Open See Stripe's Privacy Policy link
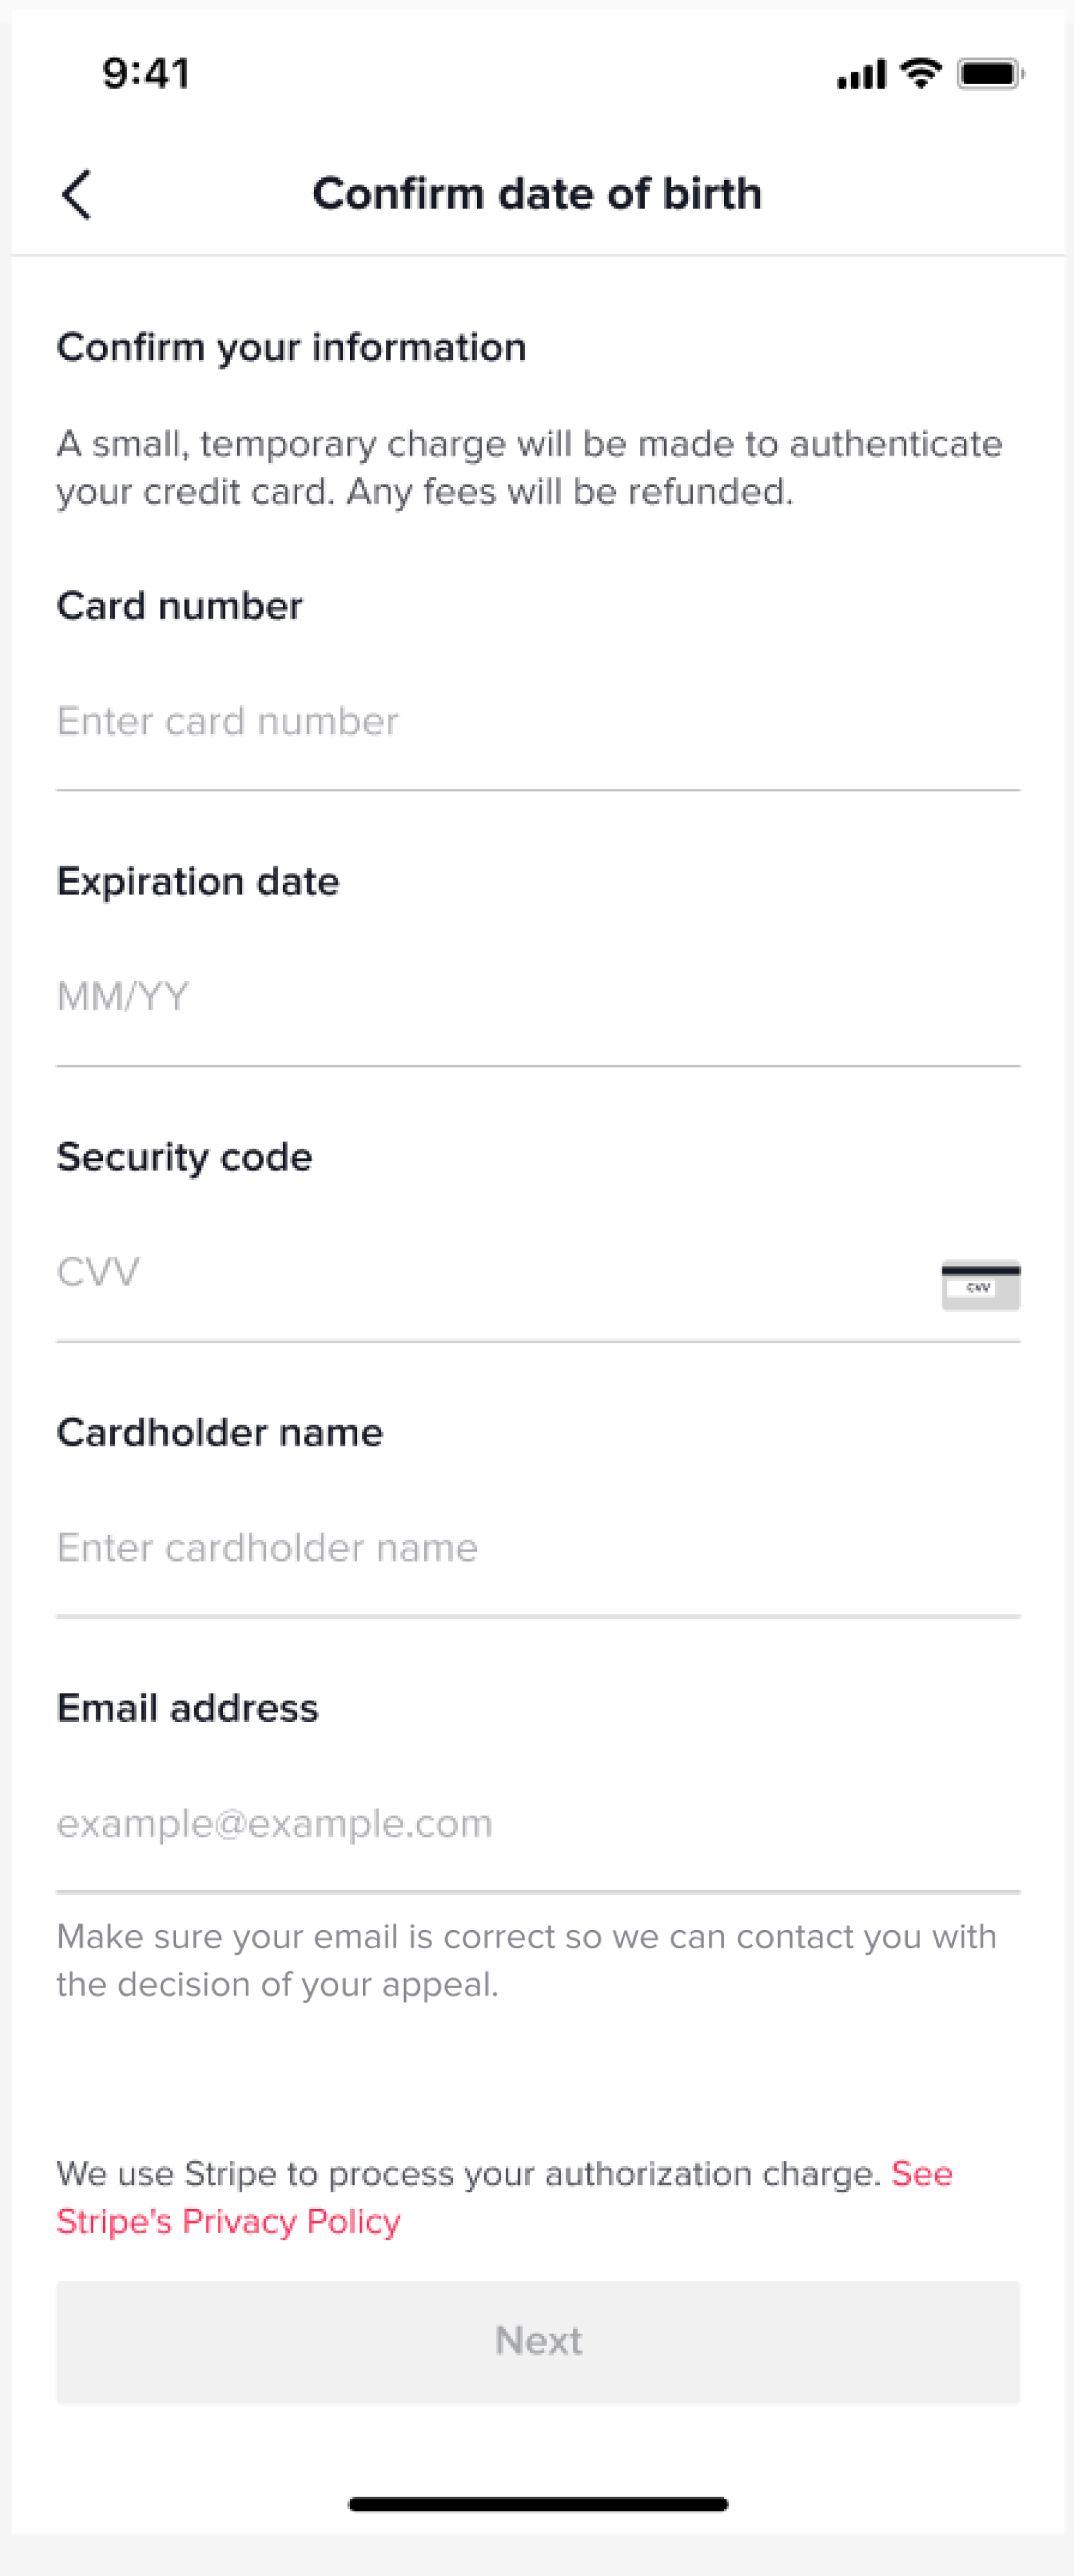Screen dimensions: 1074x2576 coord(229,2221)
